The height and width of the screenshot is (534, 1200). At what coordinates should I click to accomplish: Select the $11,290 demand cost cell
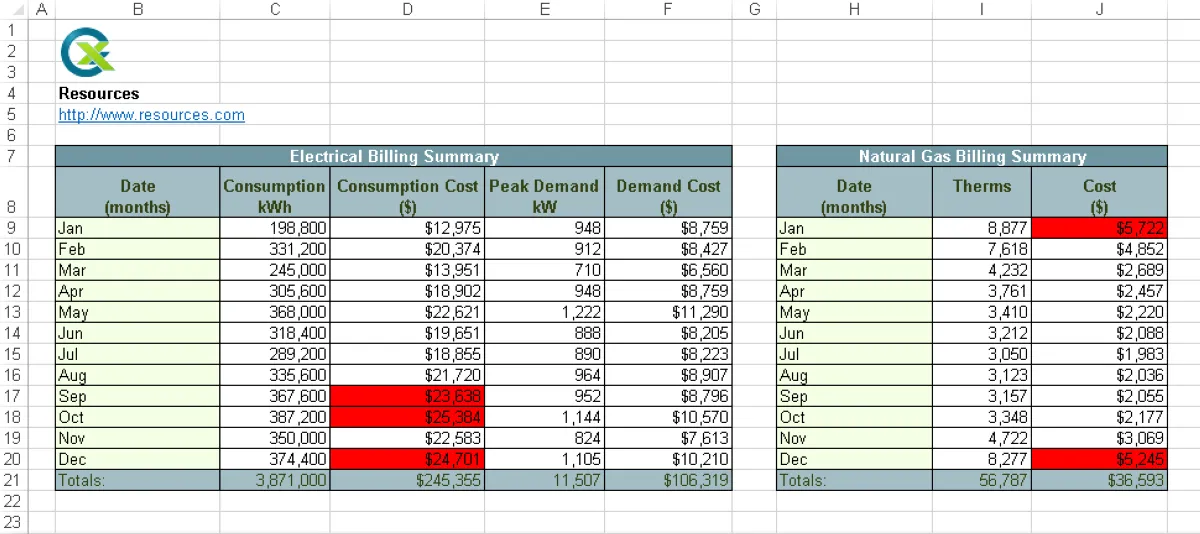pos(668,312)
